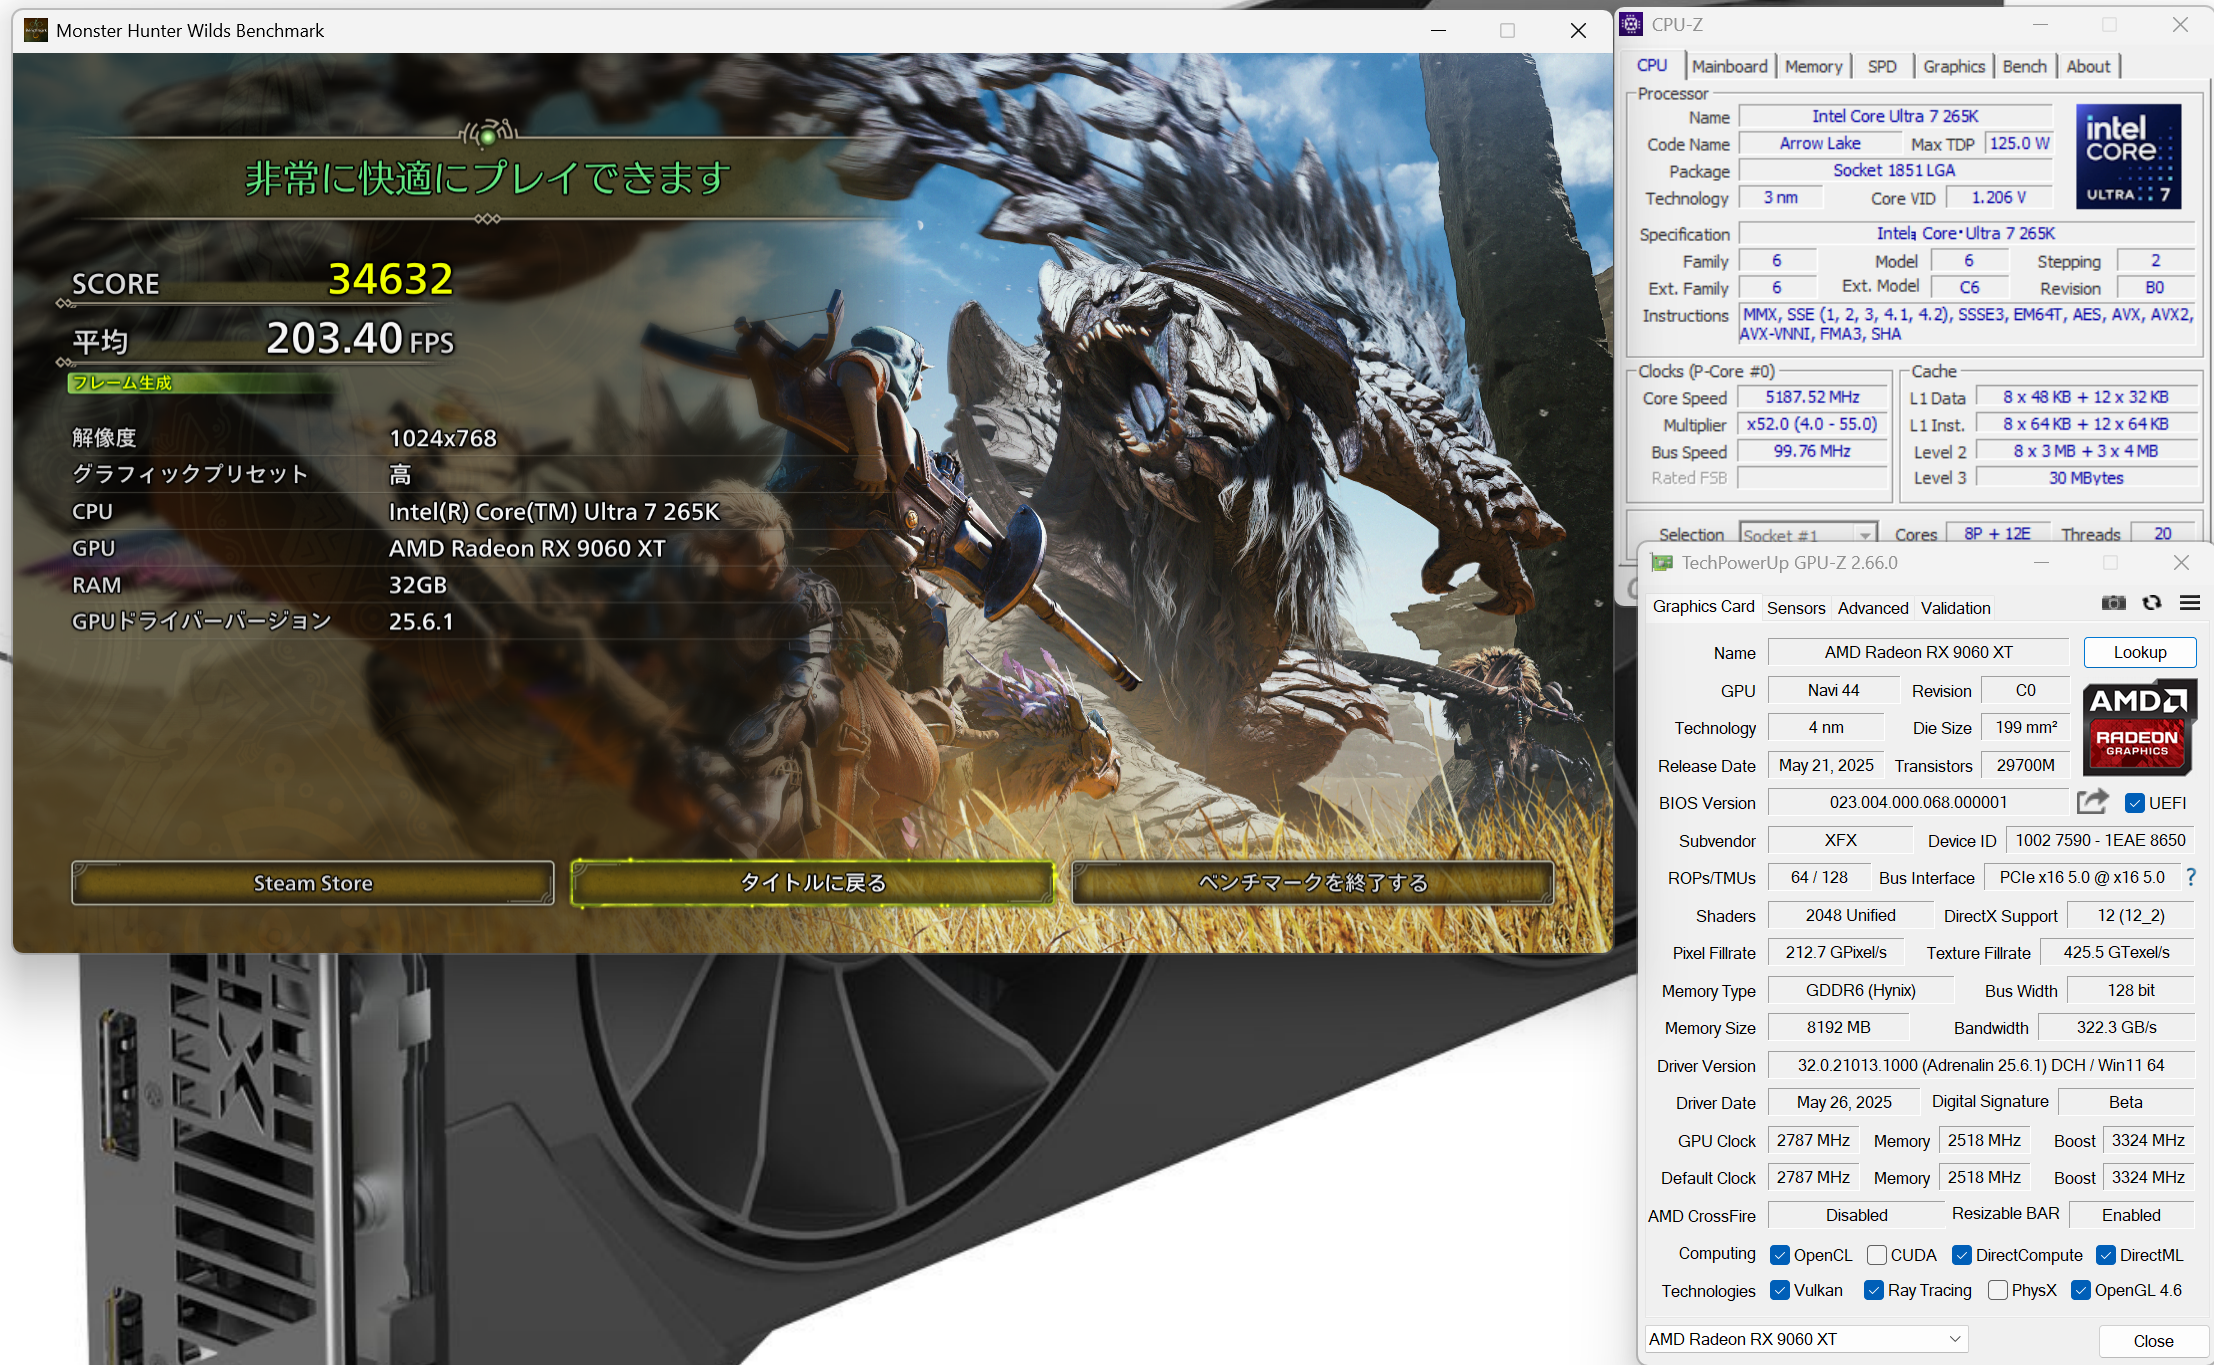Click score value 34632
The height and width of the screenshot is (1365, 2214).
tap(391, 279)
